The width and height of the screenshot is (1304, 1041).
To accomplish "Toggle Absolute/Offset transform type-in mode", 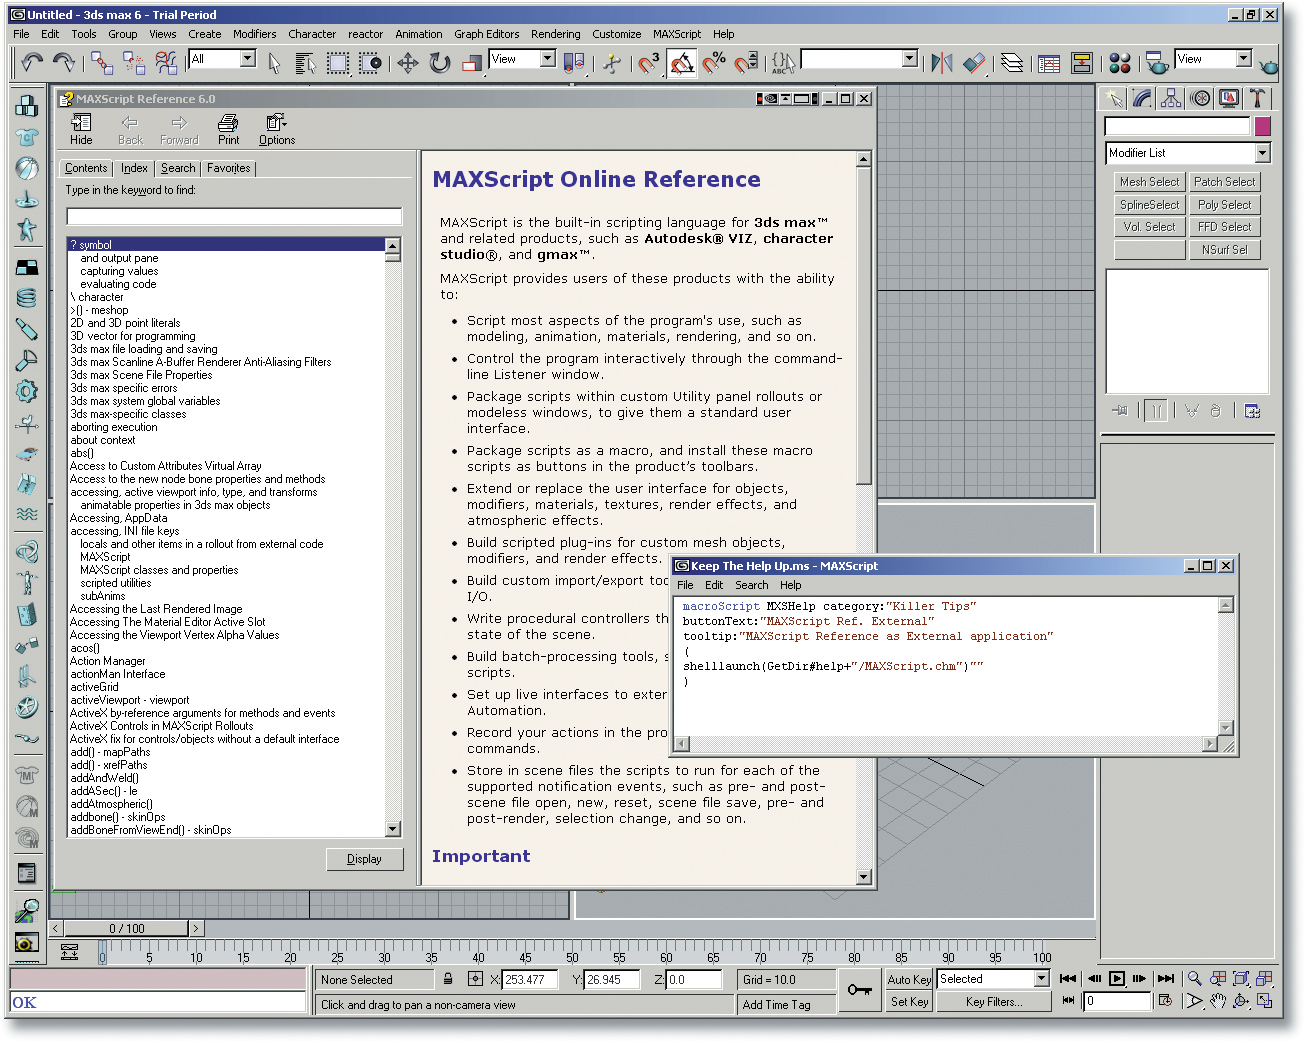I will [475, 979].
